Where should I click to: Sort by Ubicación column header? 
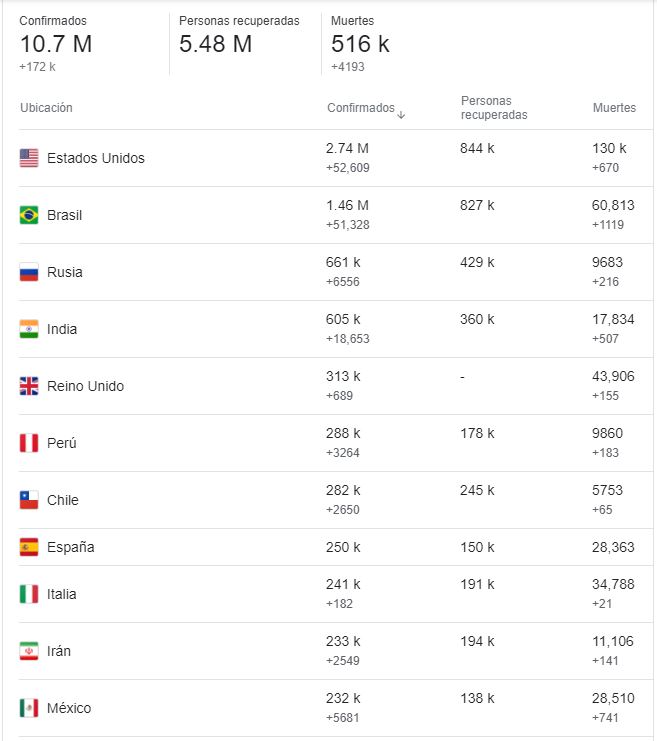[46, 108]
